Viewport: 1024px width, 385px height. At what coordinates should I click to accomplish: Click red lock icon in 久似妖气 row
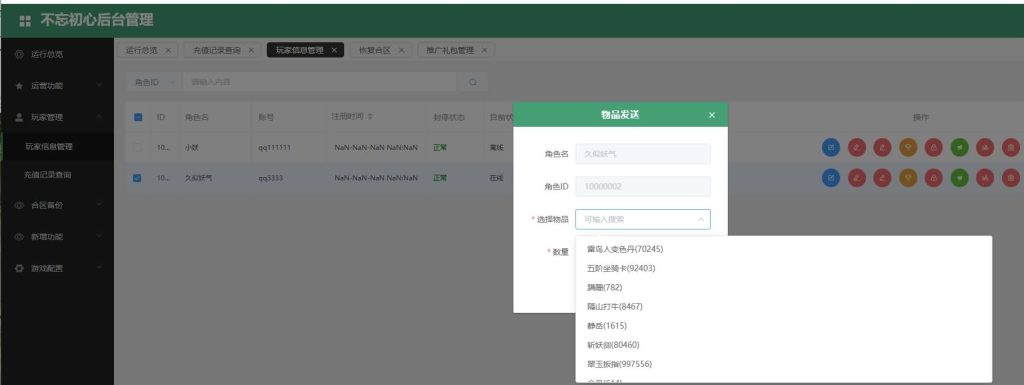[x=934, y=177]
